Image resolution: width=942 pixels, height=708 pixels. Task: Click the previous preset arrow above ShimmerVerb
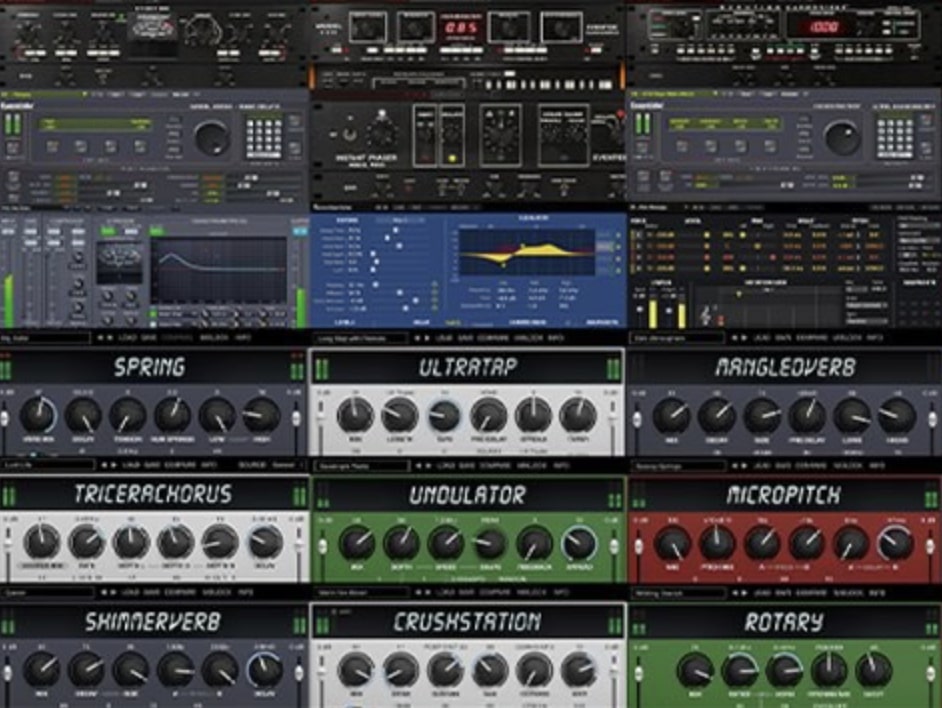104,593
